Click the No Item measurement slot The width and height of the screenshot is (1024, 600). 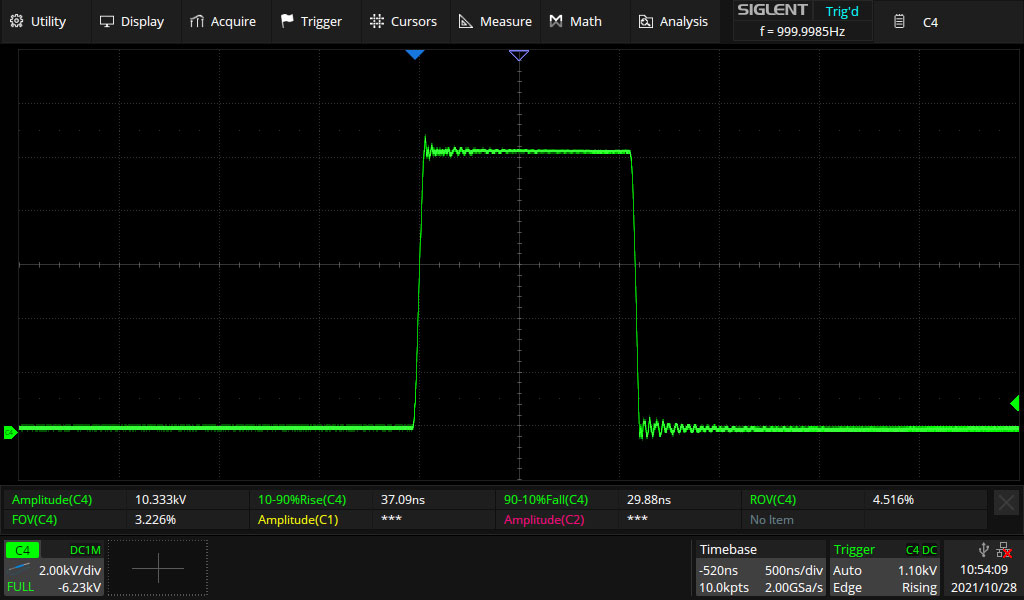point(771,520)
